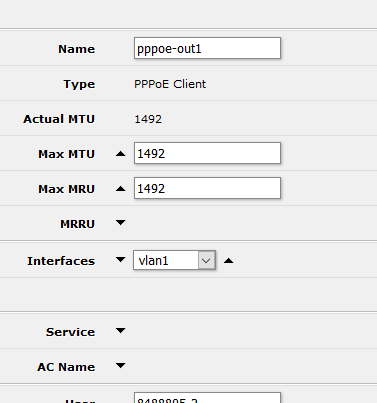Click the Max MRU input field
The image size is (377, 403).
(207, 188)
